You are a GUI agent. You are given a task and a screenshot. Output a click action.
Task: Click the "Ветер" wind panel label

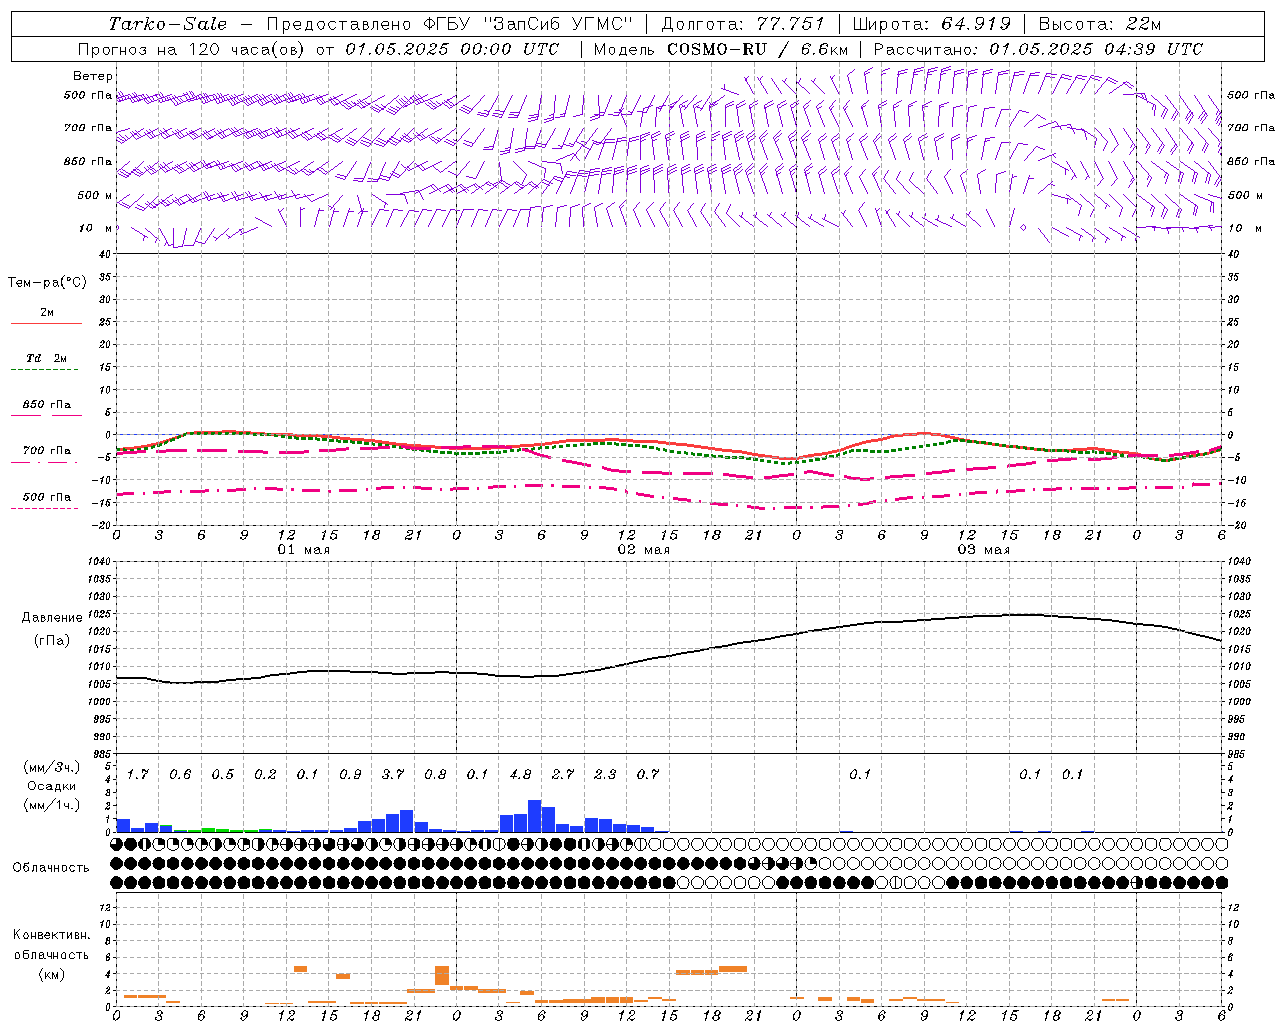click(x=93, y=76)
